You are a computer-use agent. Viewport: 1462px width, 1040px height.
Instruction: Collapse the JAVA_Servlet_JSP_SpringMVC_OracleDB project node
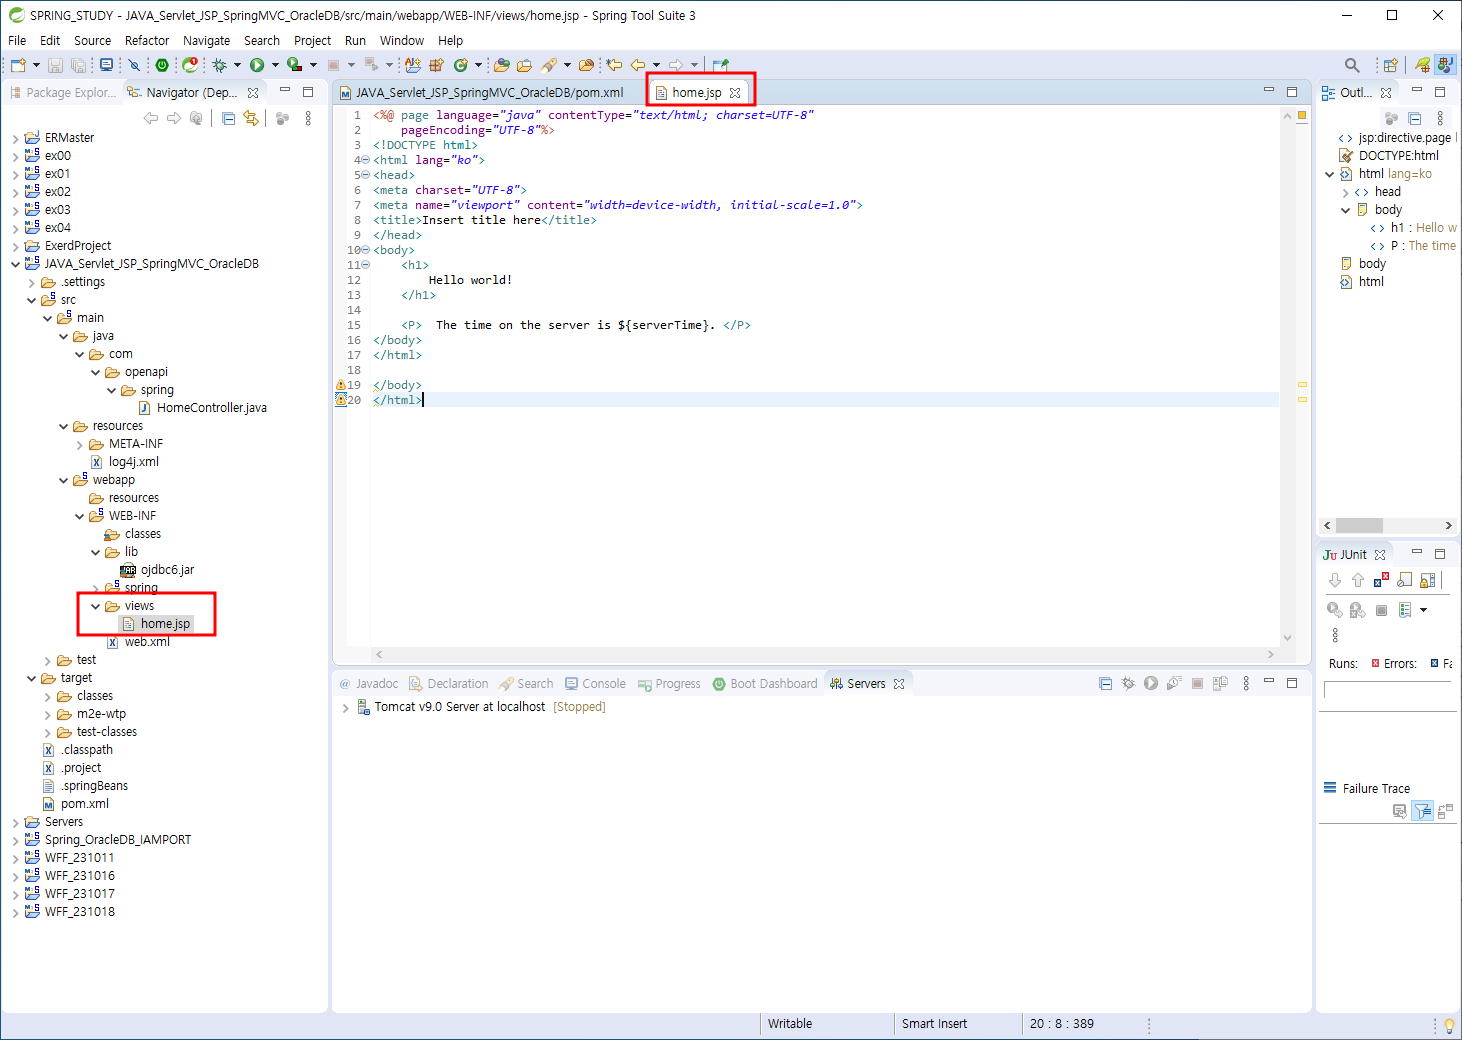coord(15,264)
